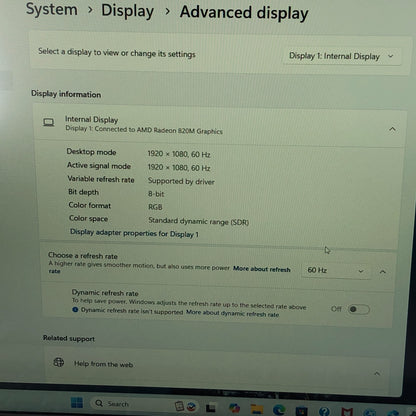Click the Variable refresh rate label
The height and width of the screenshot is (416, 416).
click(x=101, y=179)
